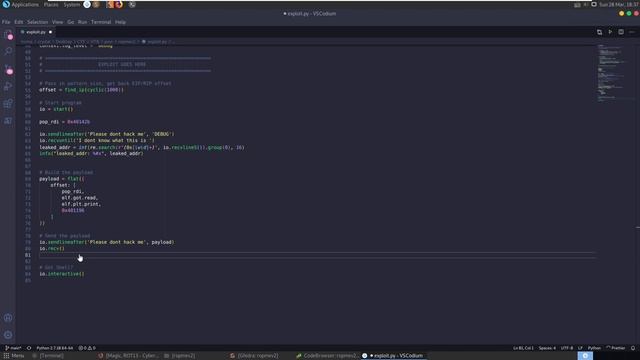Open the Selection menu

click(38, 22)
